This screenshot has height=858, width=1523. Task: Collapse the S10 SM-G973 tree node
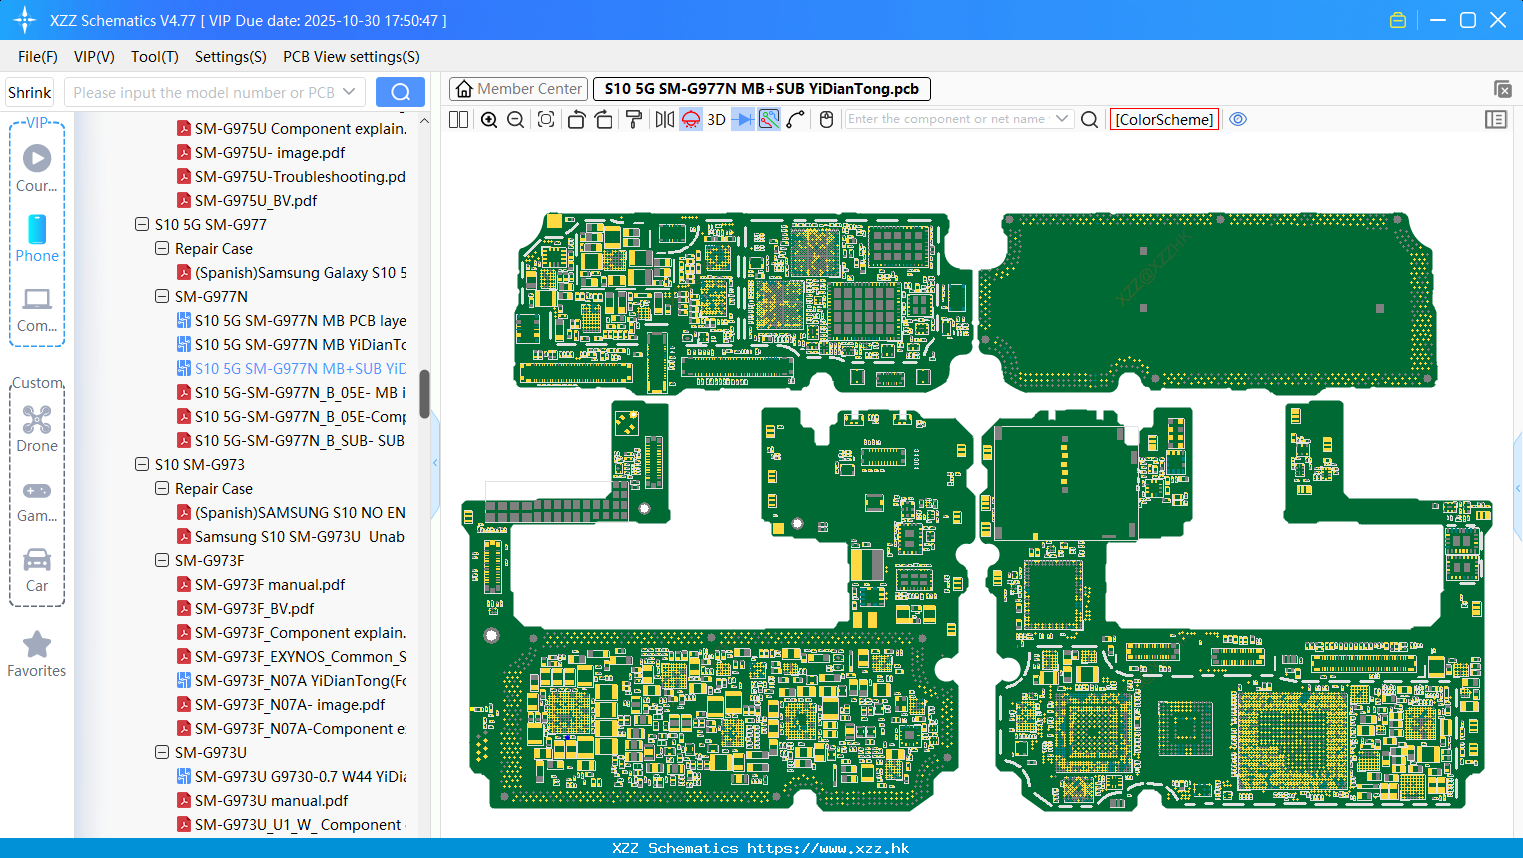[142, 464]
